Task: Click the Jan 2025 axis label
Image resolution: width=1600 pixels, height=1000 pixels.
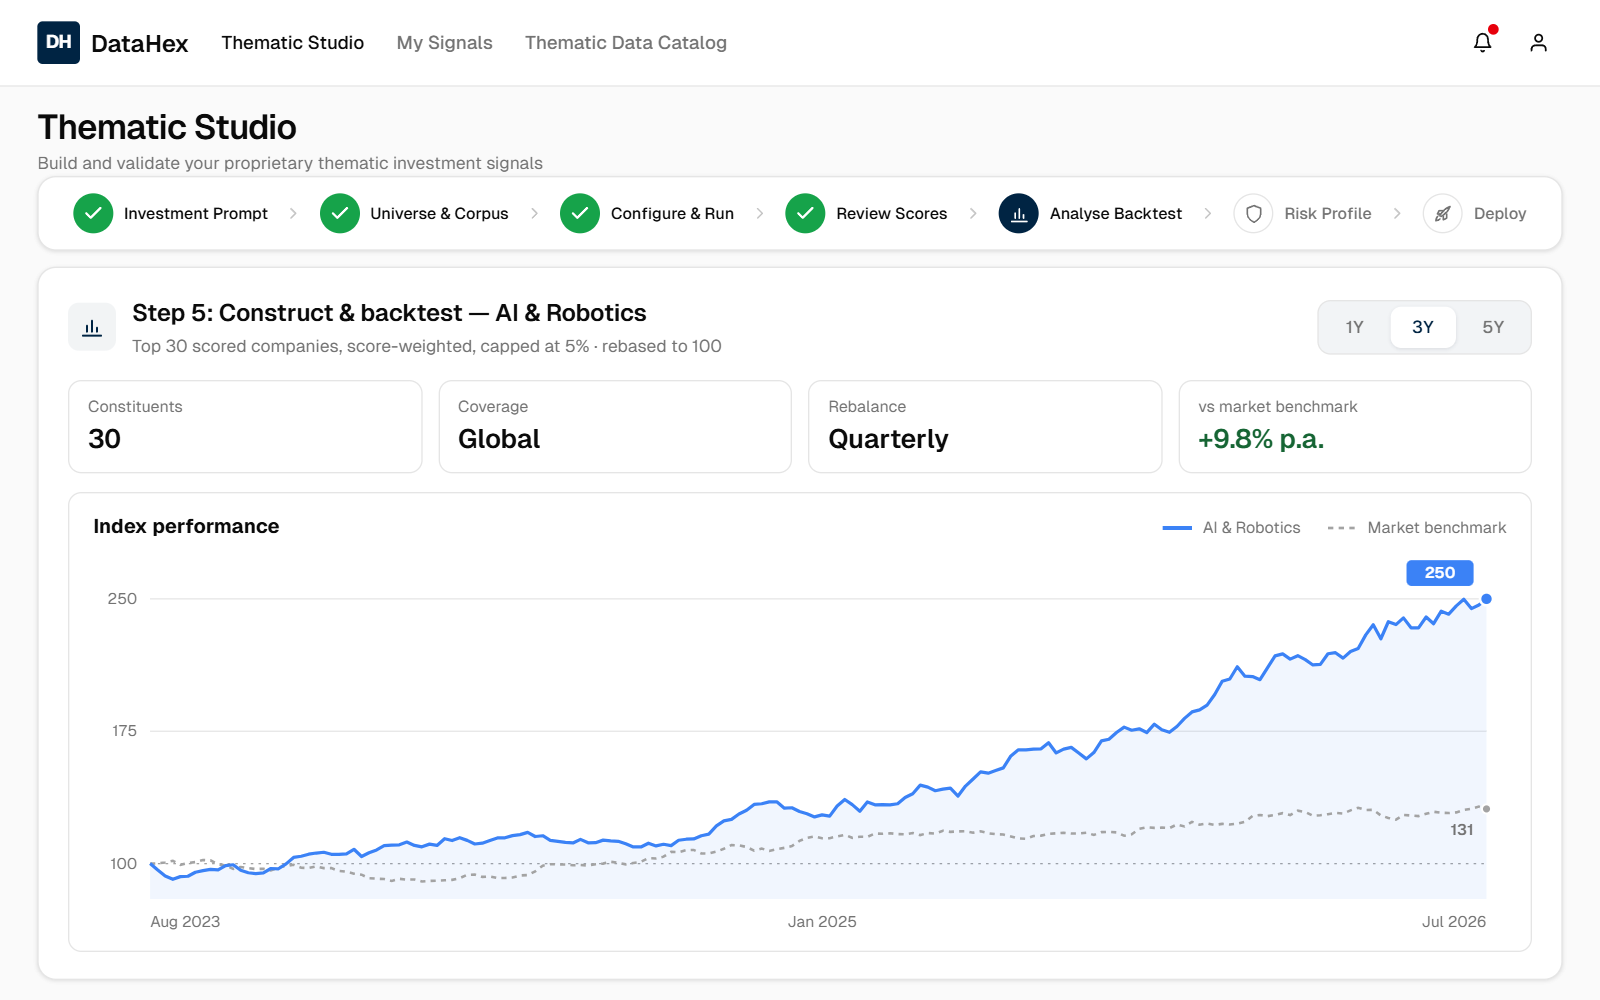Action: click(822, 922)
